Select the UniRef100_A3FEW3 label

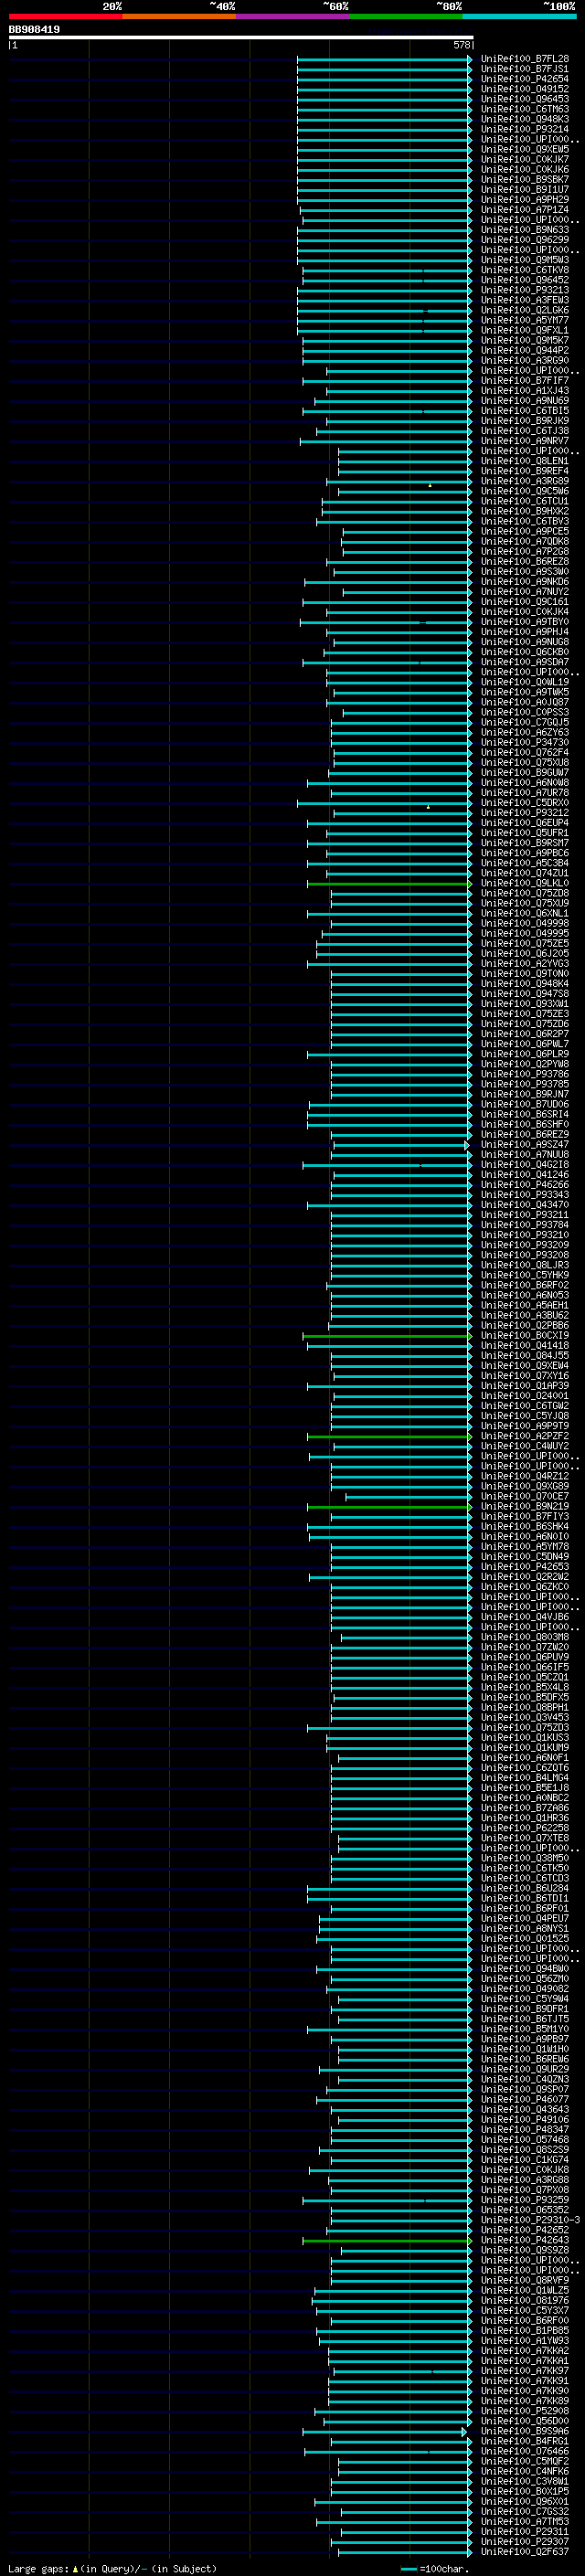coord(525,300)
